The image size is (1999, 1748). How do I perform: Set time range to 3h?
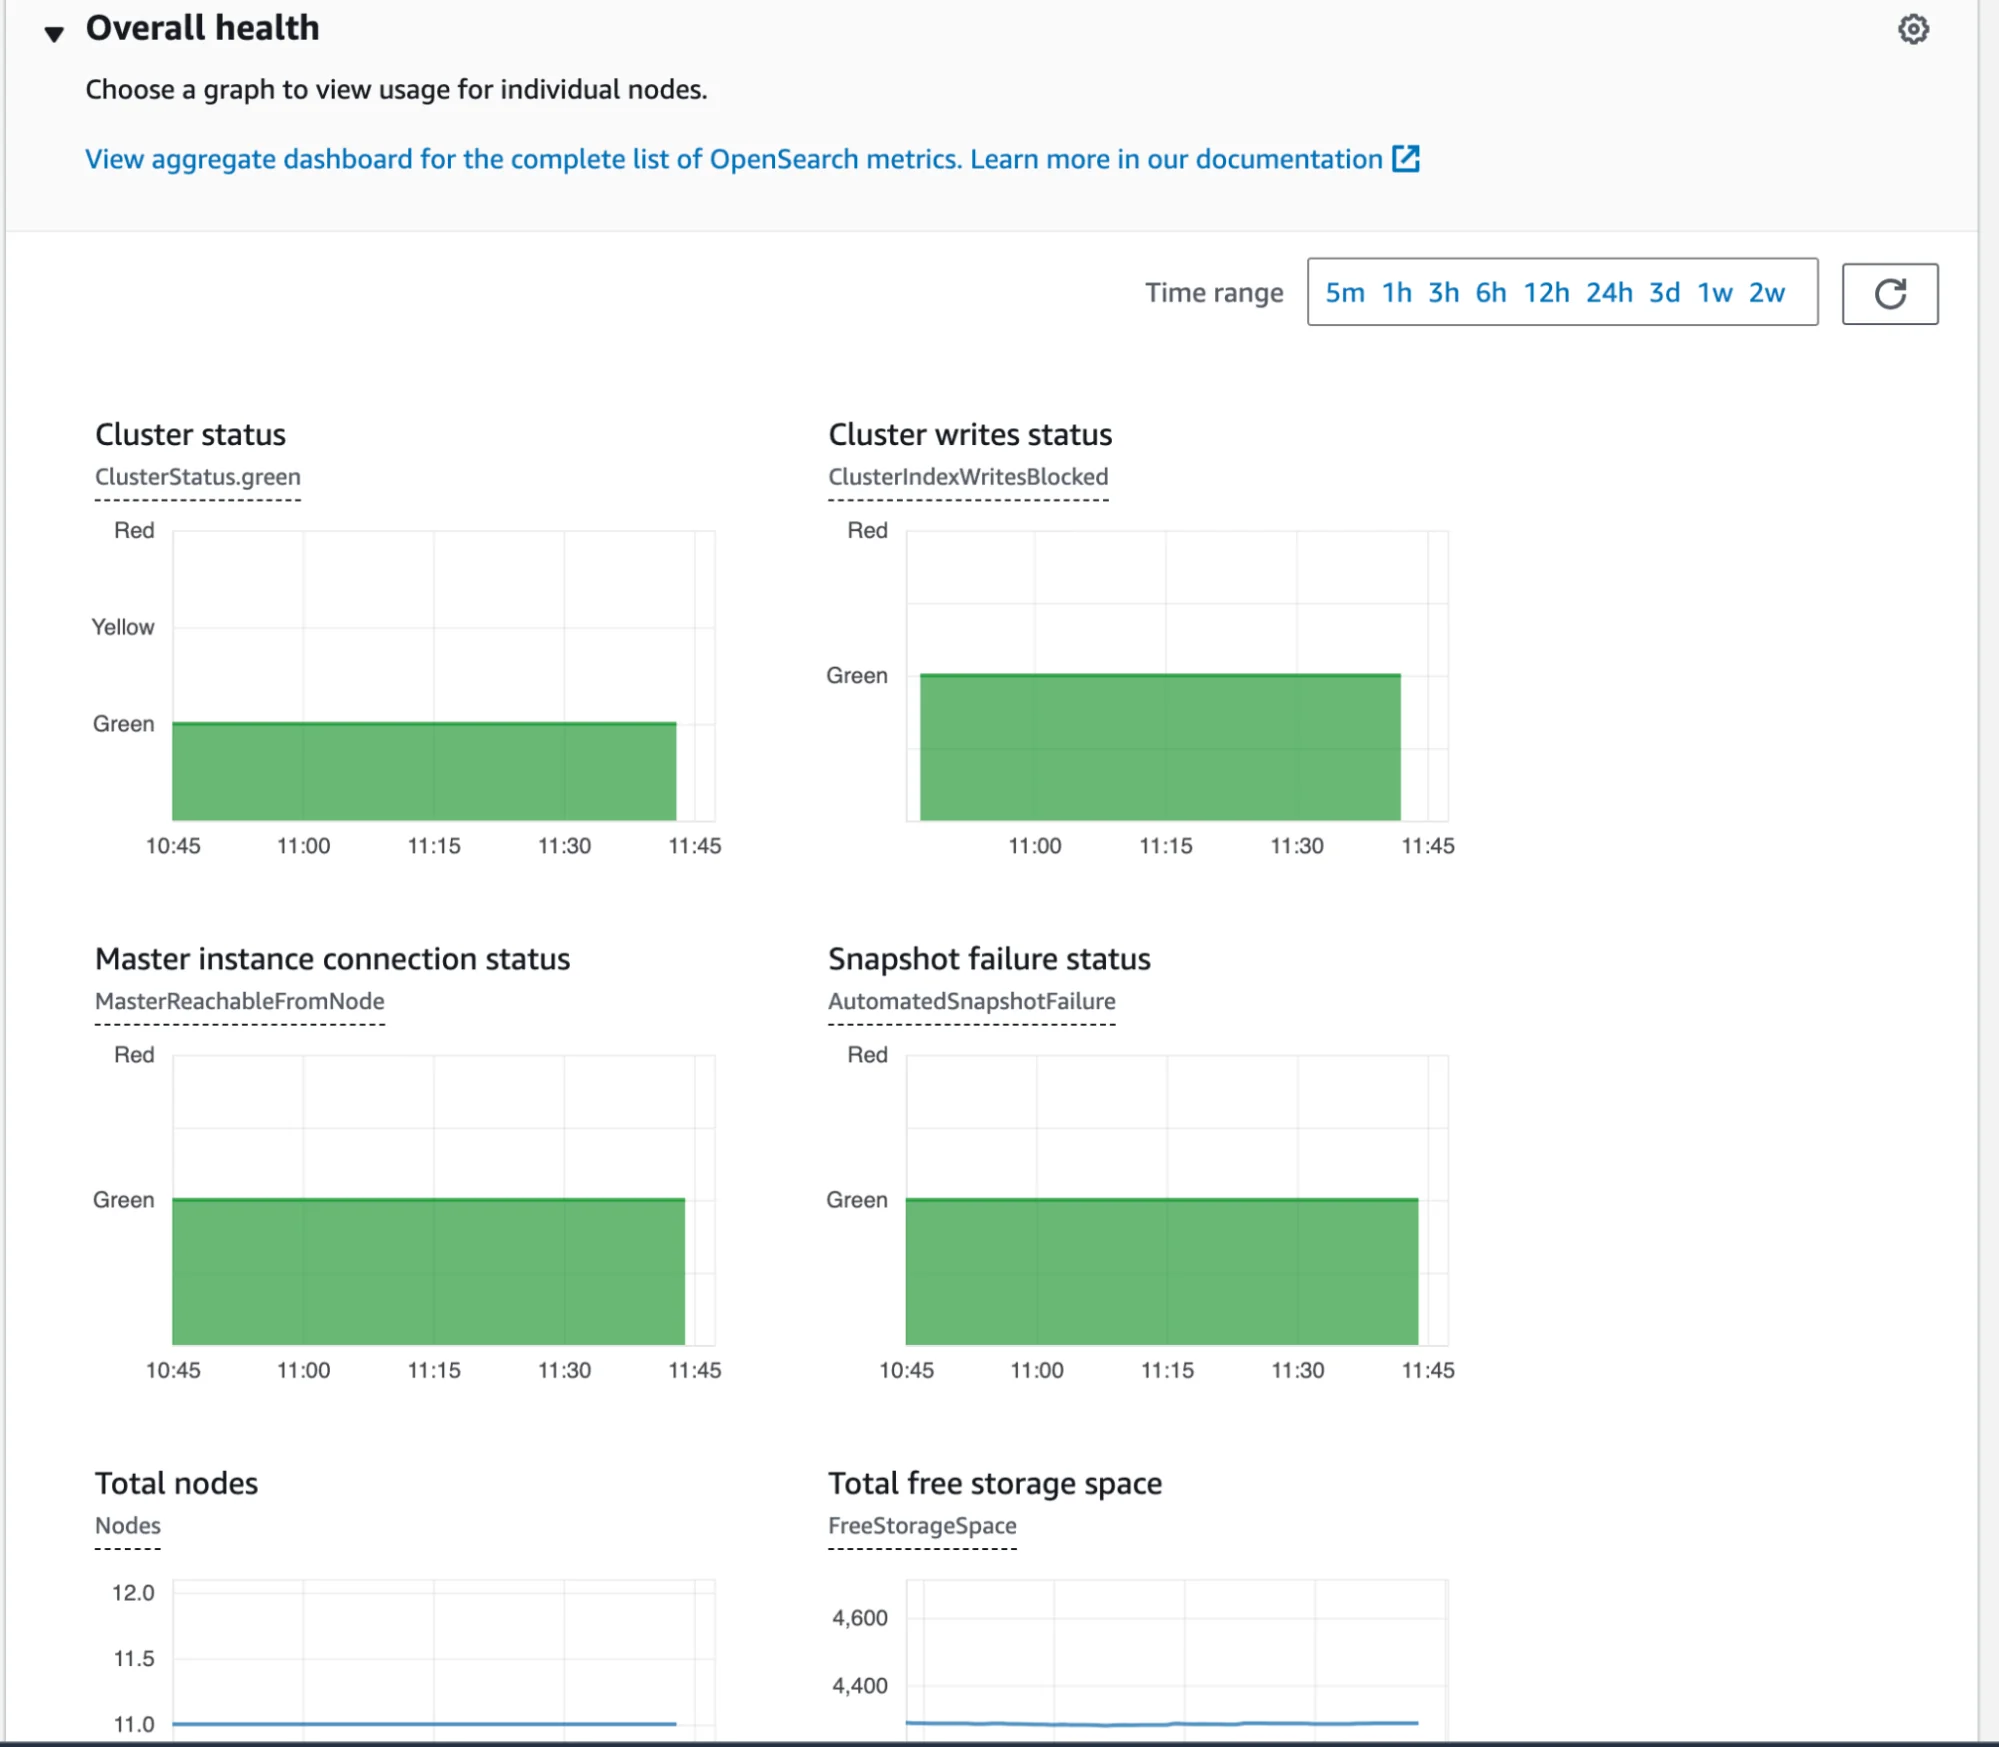[x=1442, y=293]
